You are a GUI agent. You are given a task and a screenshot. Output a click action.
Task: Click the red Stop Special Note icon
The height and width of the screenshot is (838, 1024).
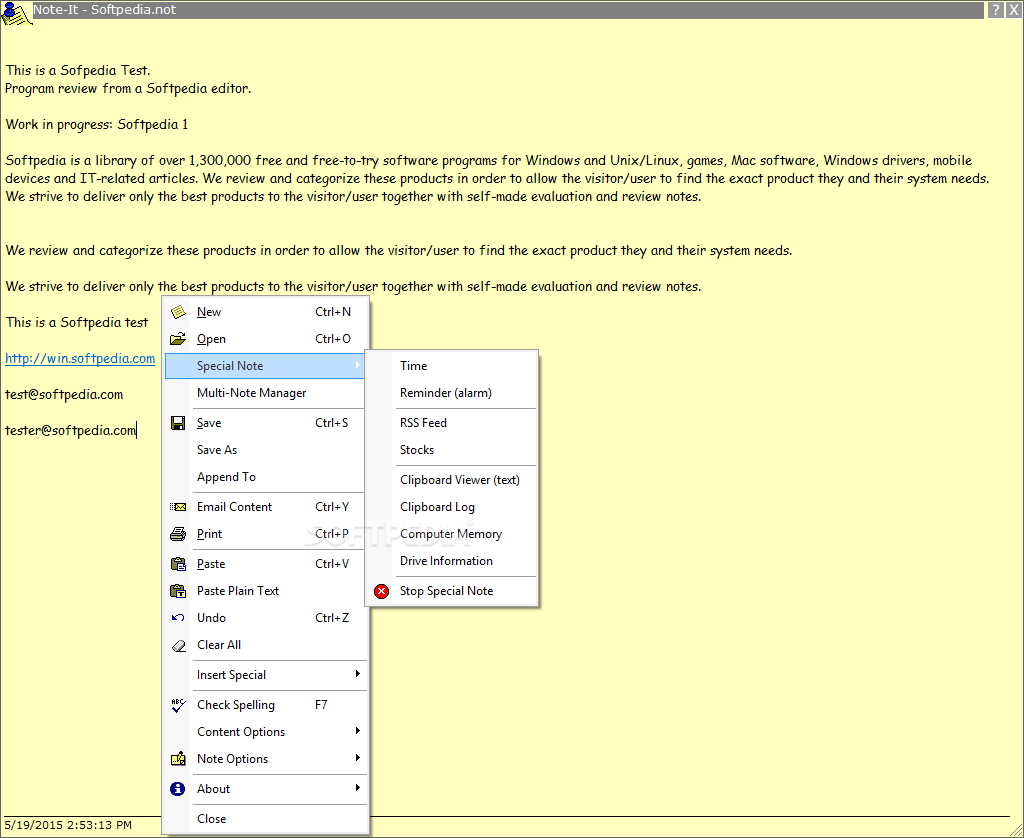tap(381, 591)
